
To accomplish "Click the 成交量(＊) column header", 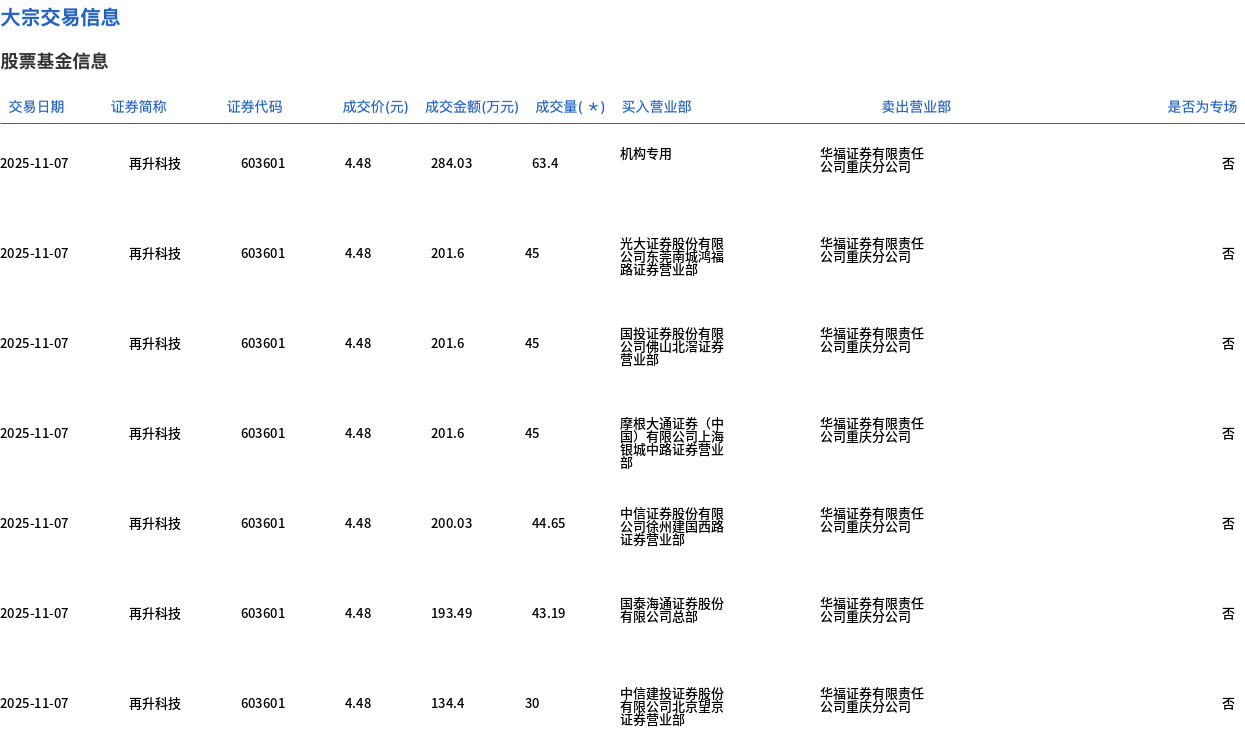I will coord(570,107).
